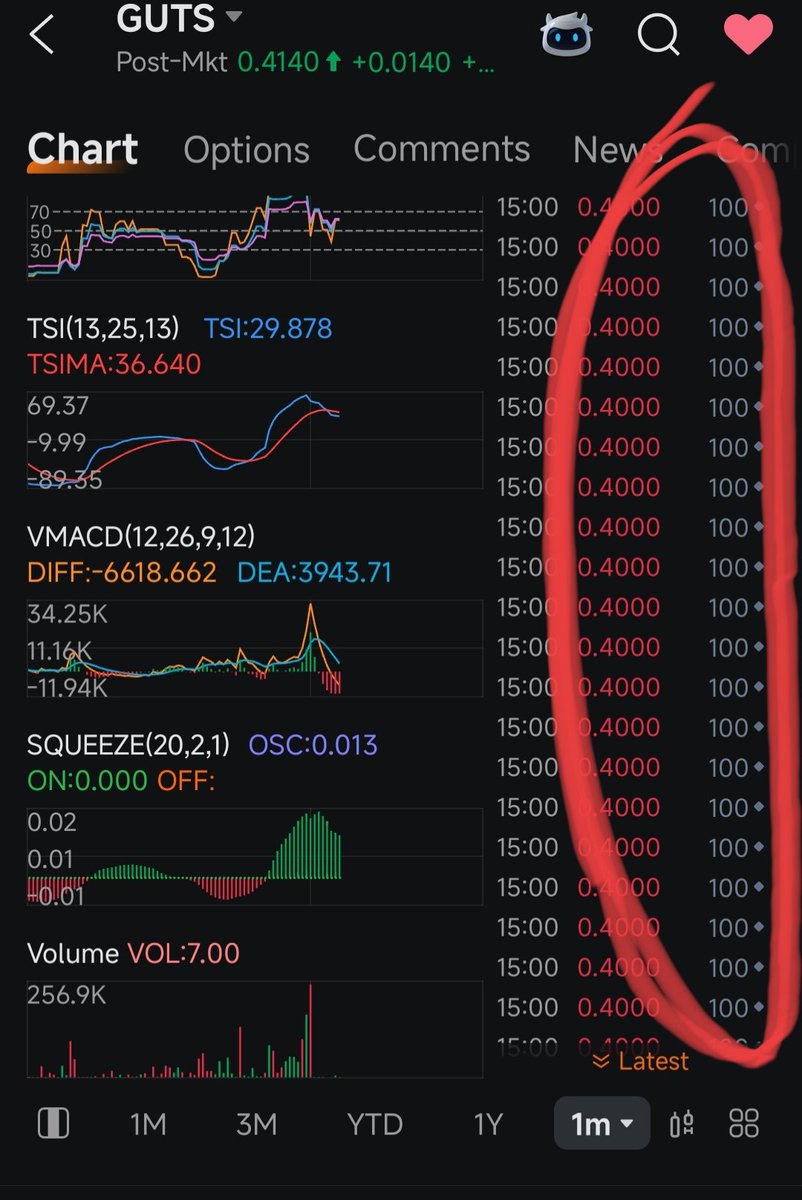Switch to the News tab
This screenshot has height=1200, width=802.
(616, 149)
